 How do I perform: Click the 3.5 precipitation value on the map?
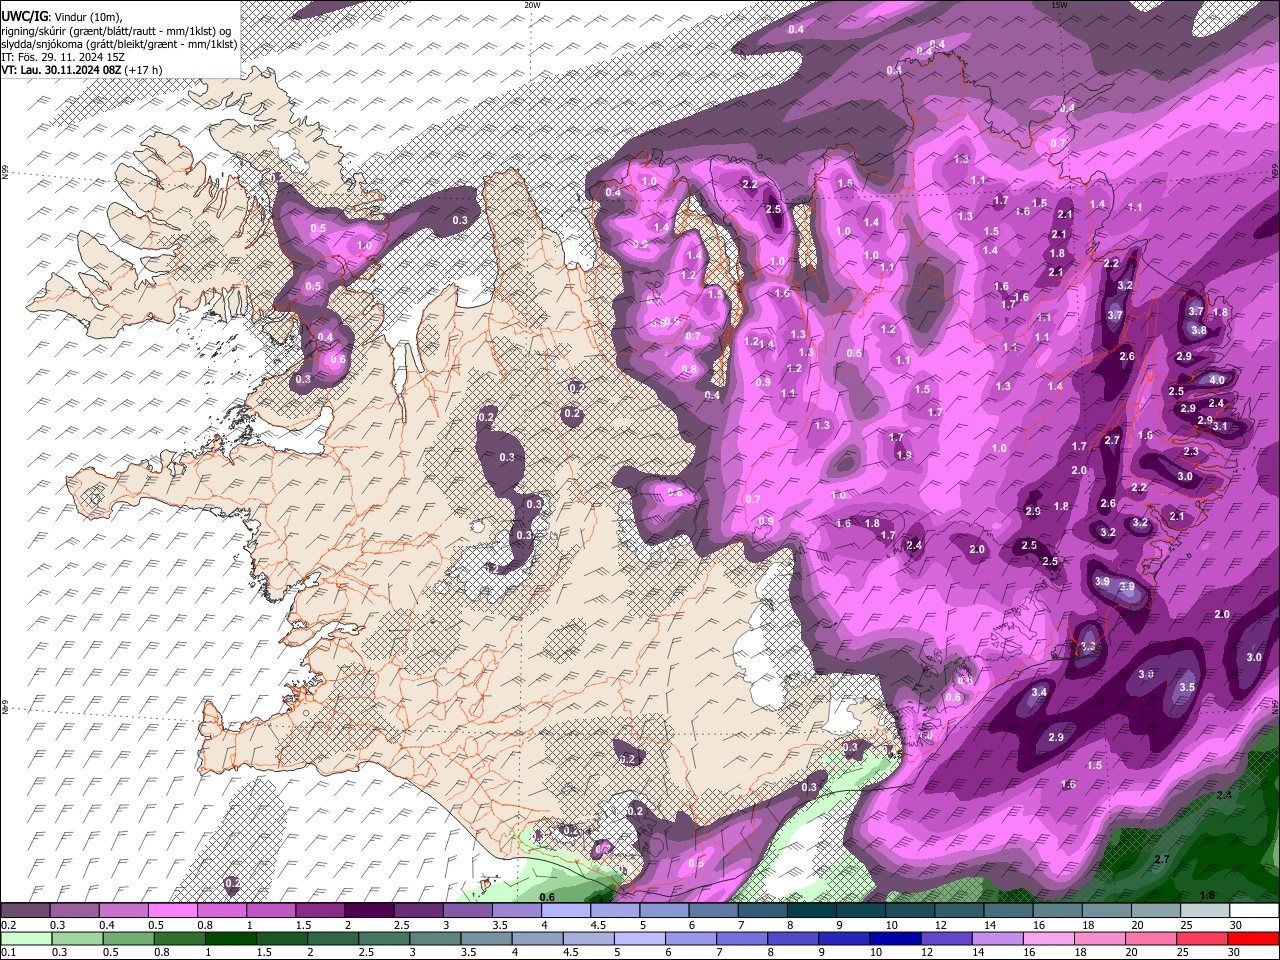tap(1187, 687)
